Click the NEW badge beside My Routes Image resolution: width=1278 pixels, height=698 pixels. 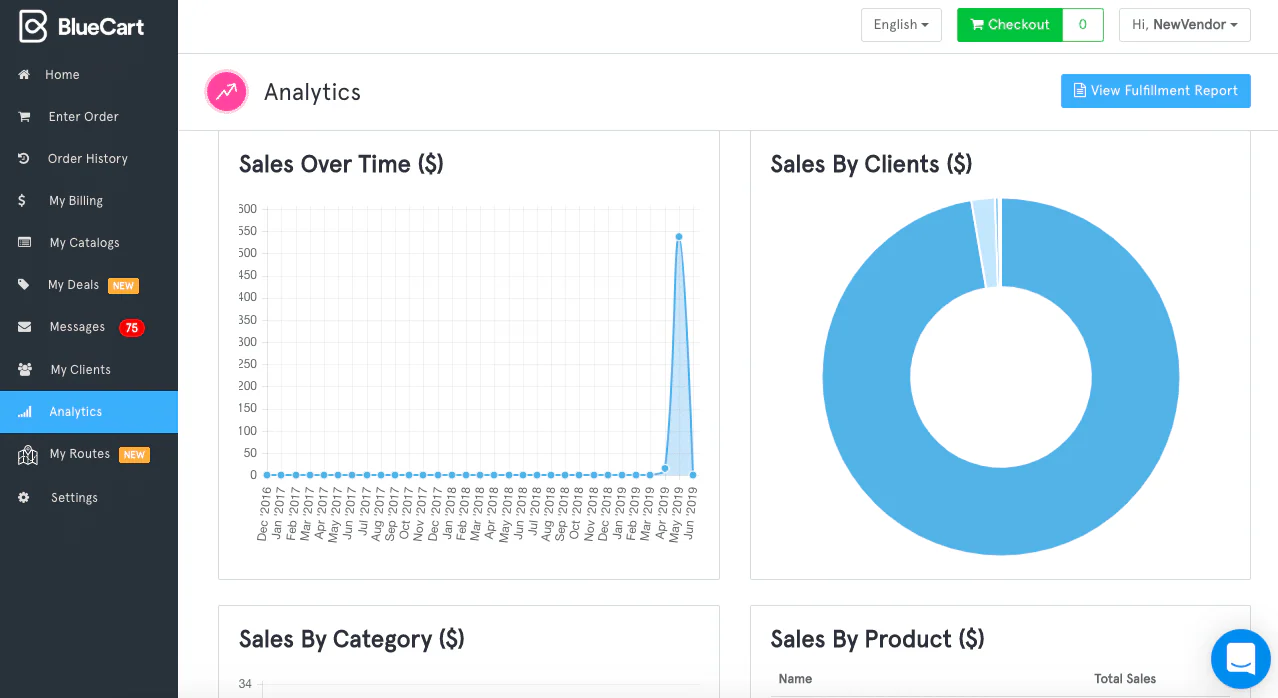tap(134, 455)
